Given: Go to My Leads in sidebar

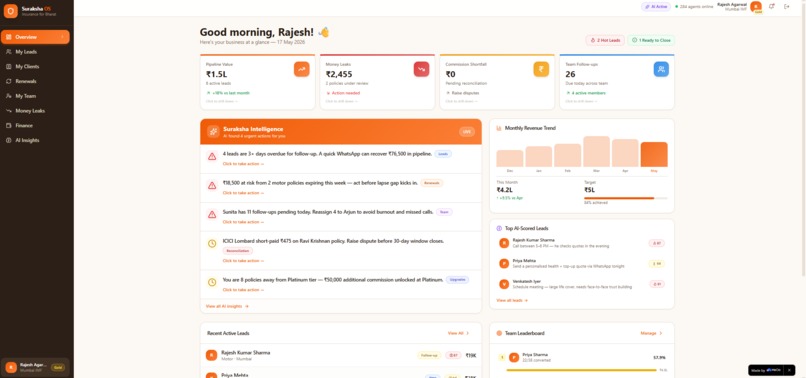Looking at the screenshot, I should [35, 52].
